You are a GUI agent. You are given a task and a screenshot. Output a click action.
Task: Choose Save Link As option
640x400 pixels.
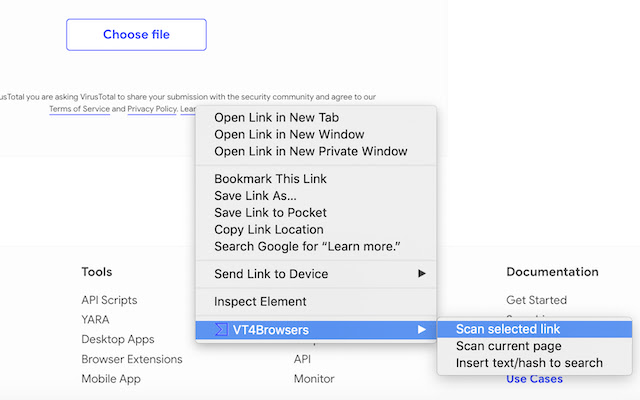coord(255,196)
